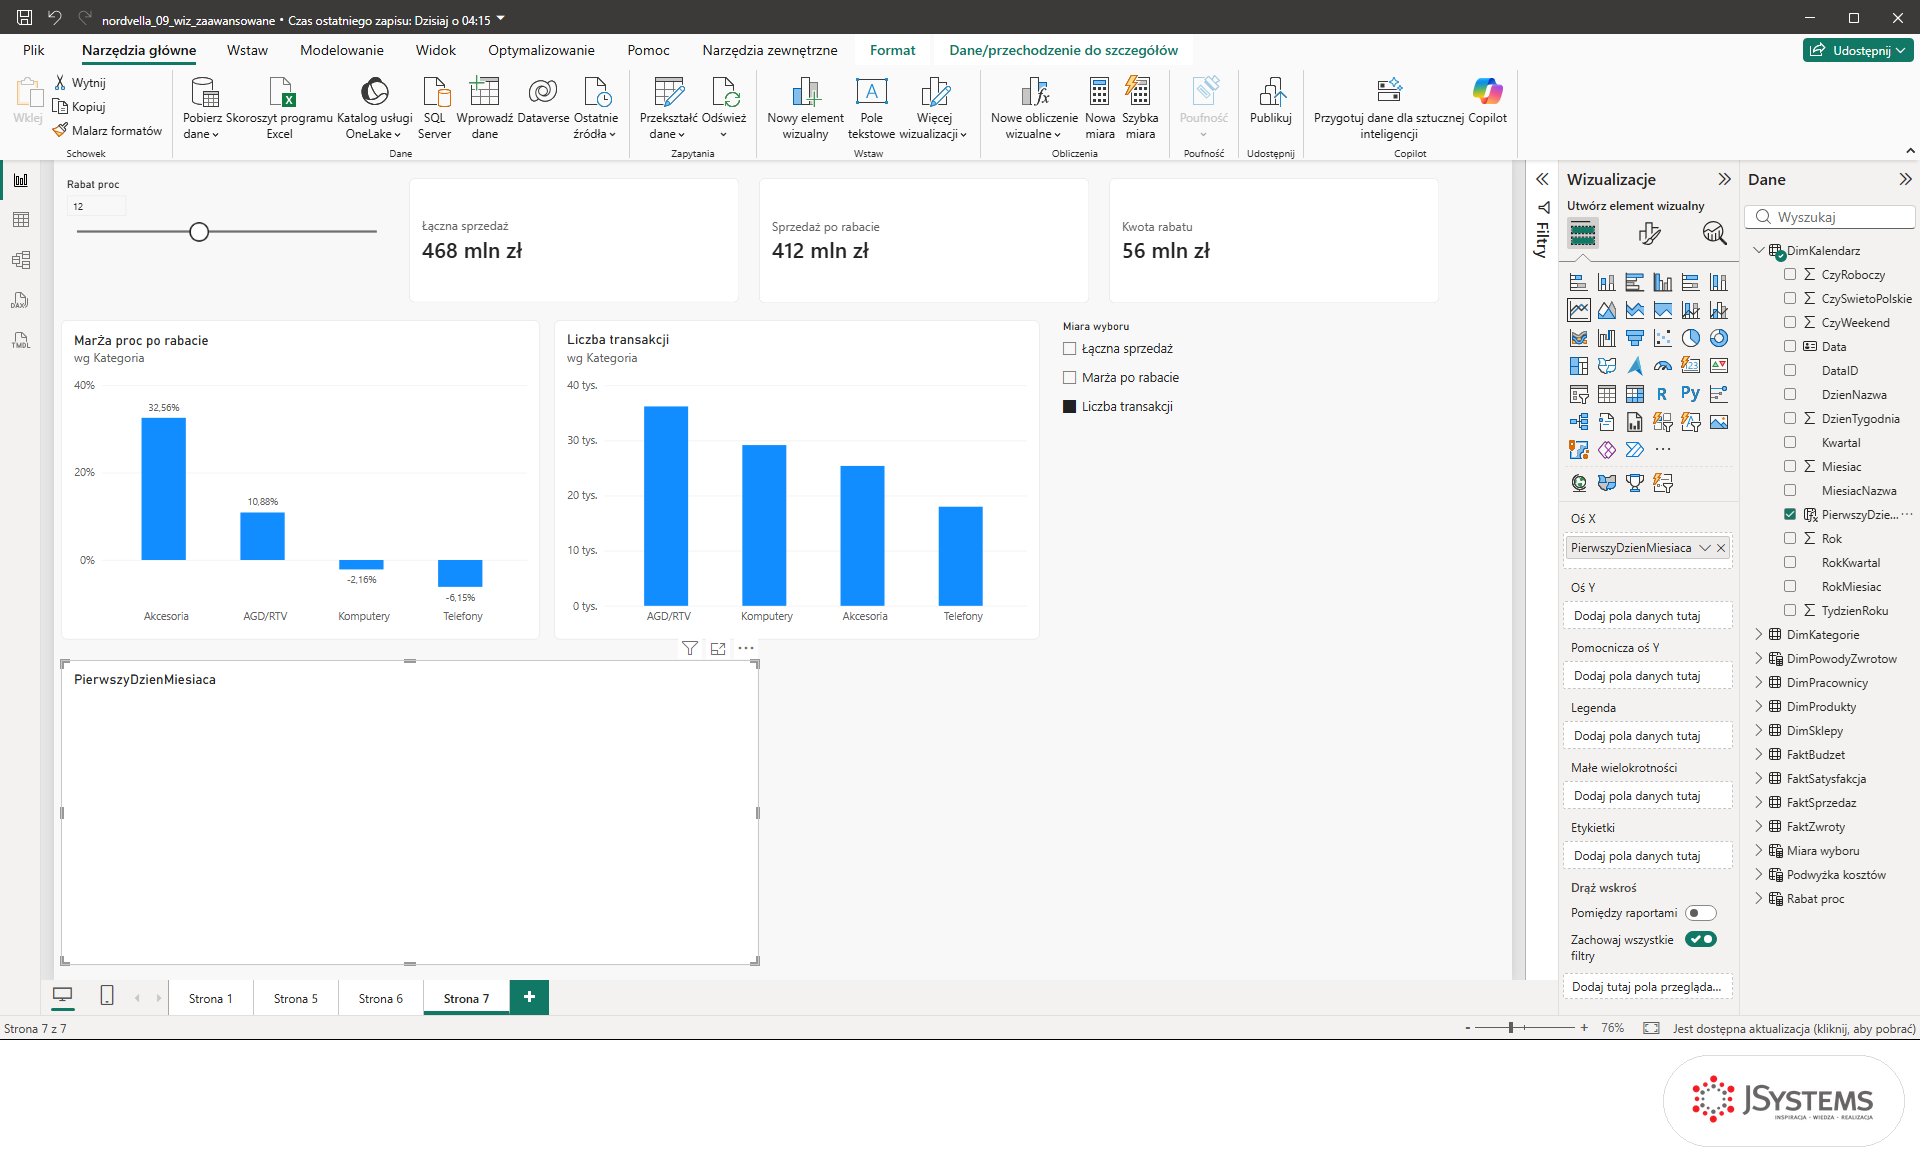Check the Rok field checkbox
1920x1162 pixels.
[1790, 538]
